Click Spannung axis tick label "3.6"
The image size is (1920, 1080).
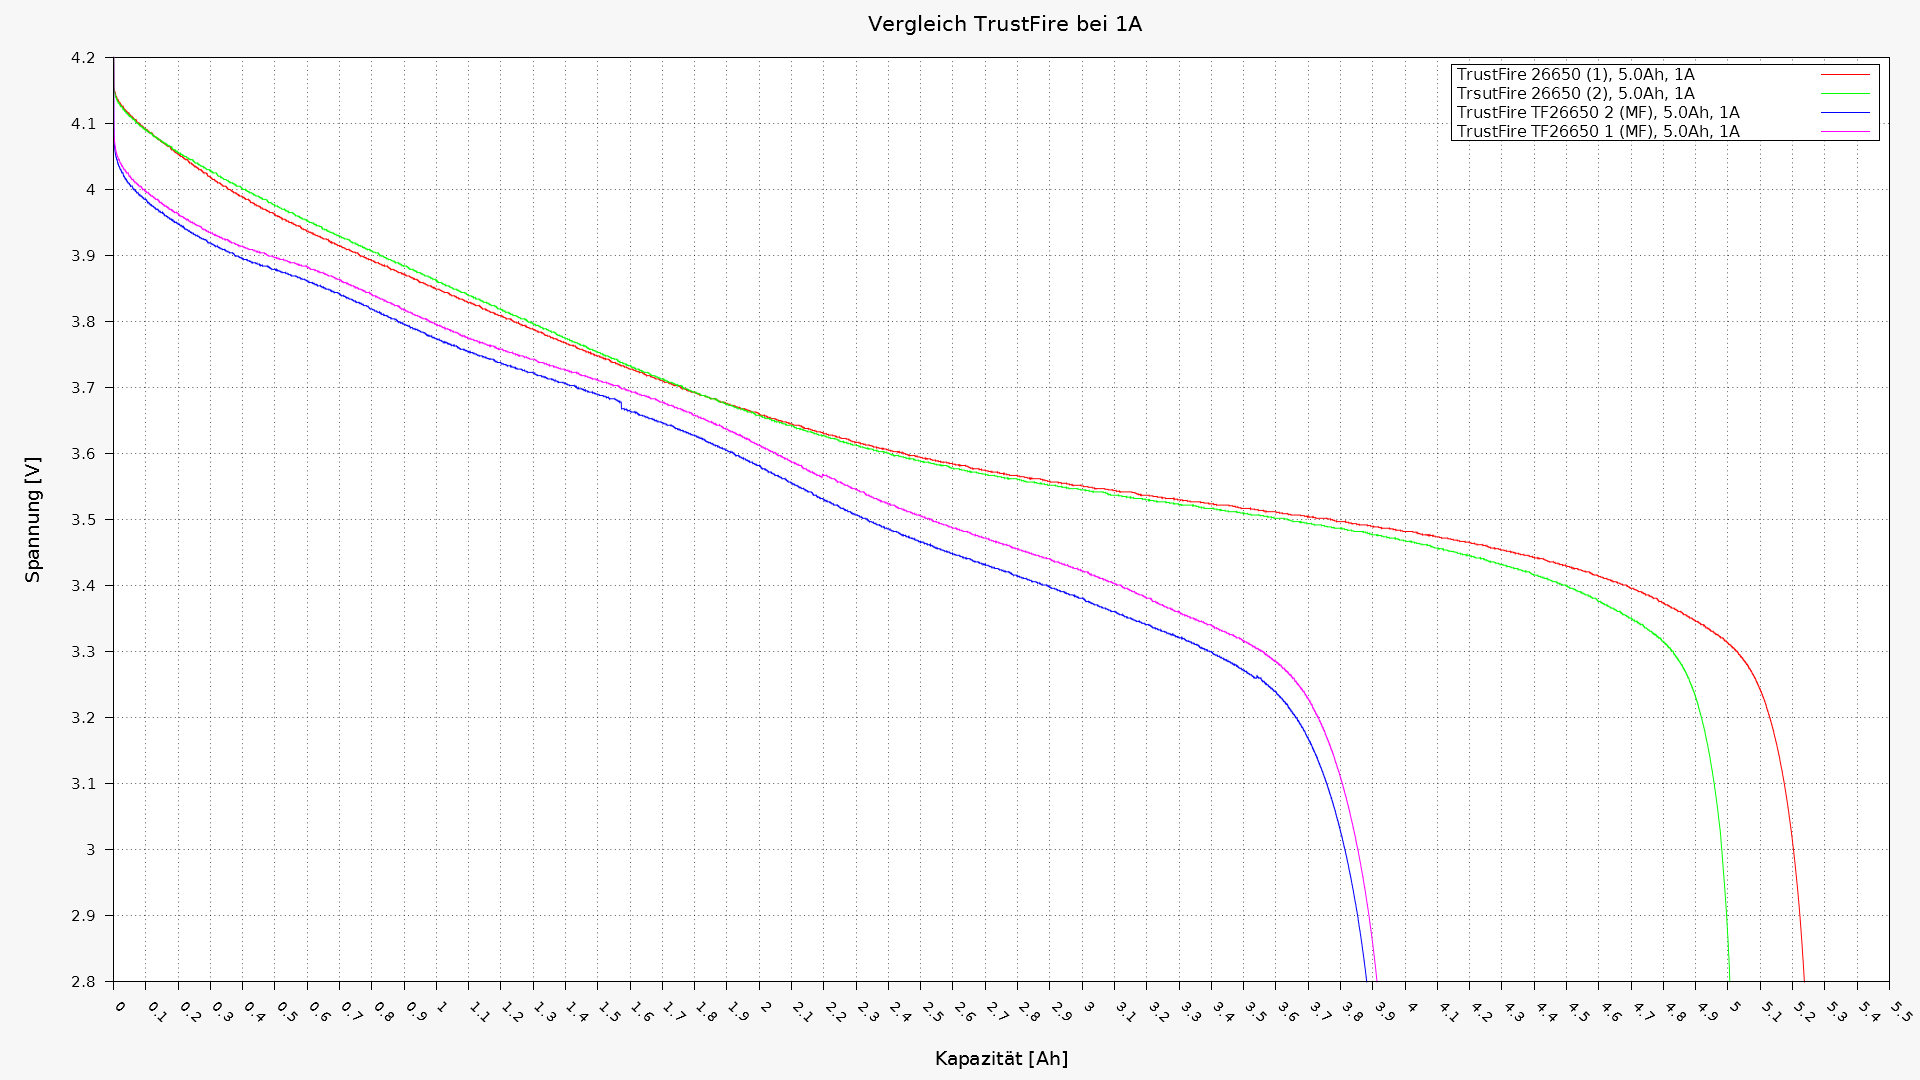[83, 454]
